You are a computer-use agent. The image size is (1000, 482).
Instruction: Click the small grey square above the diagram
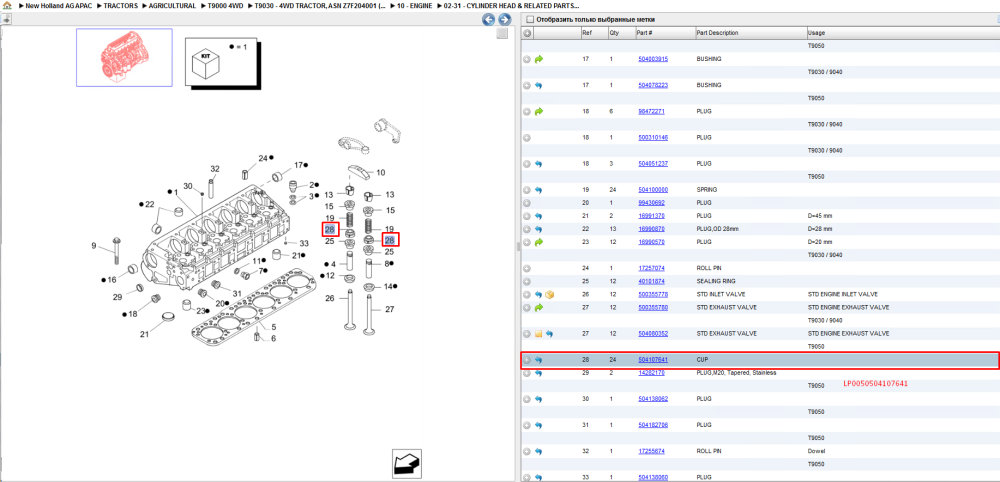502,34
